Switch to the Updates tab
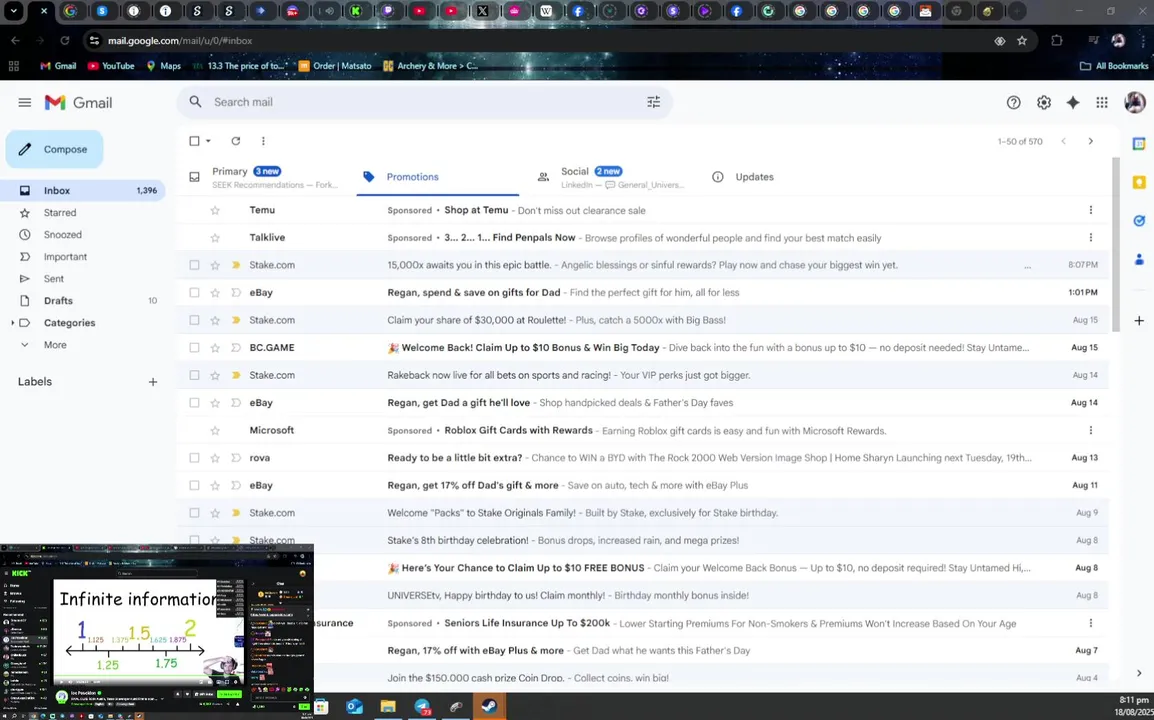 tap(754, 177)
